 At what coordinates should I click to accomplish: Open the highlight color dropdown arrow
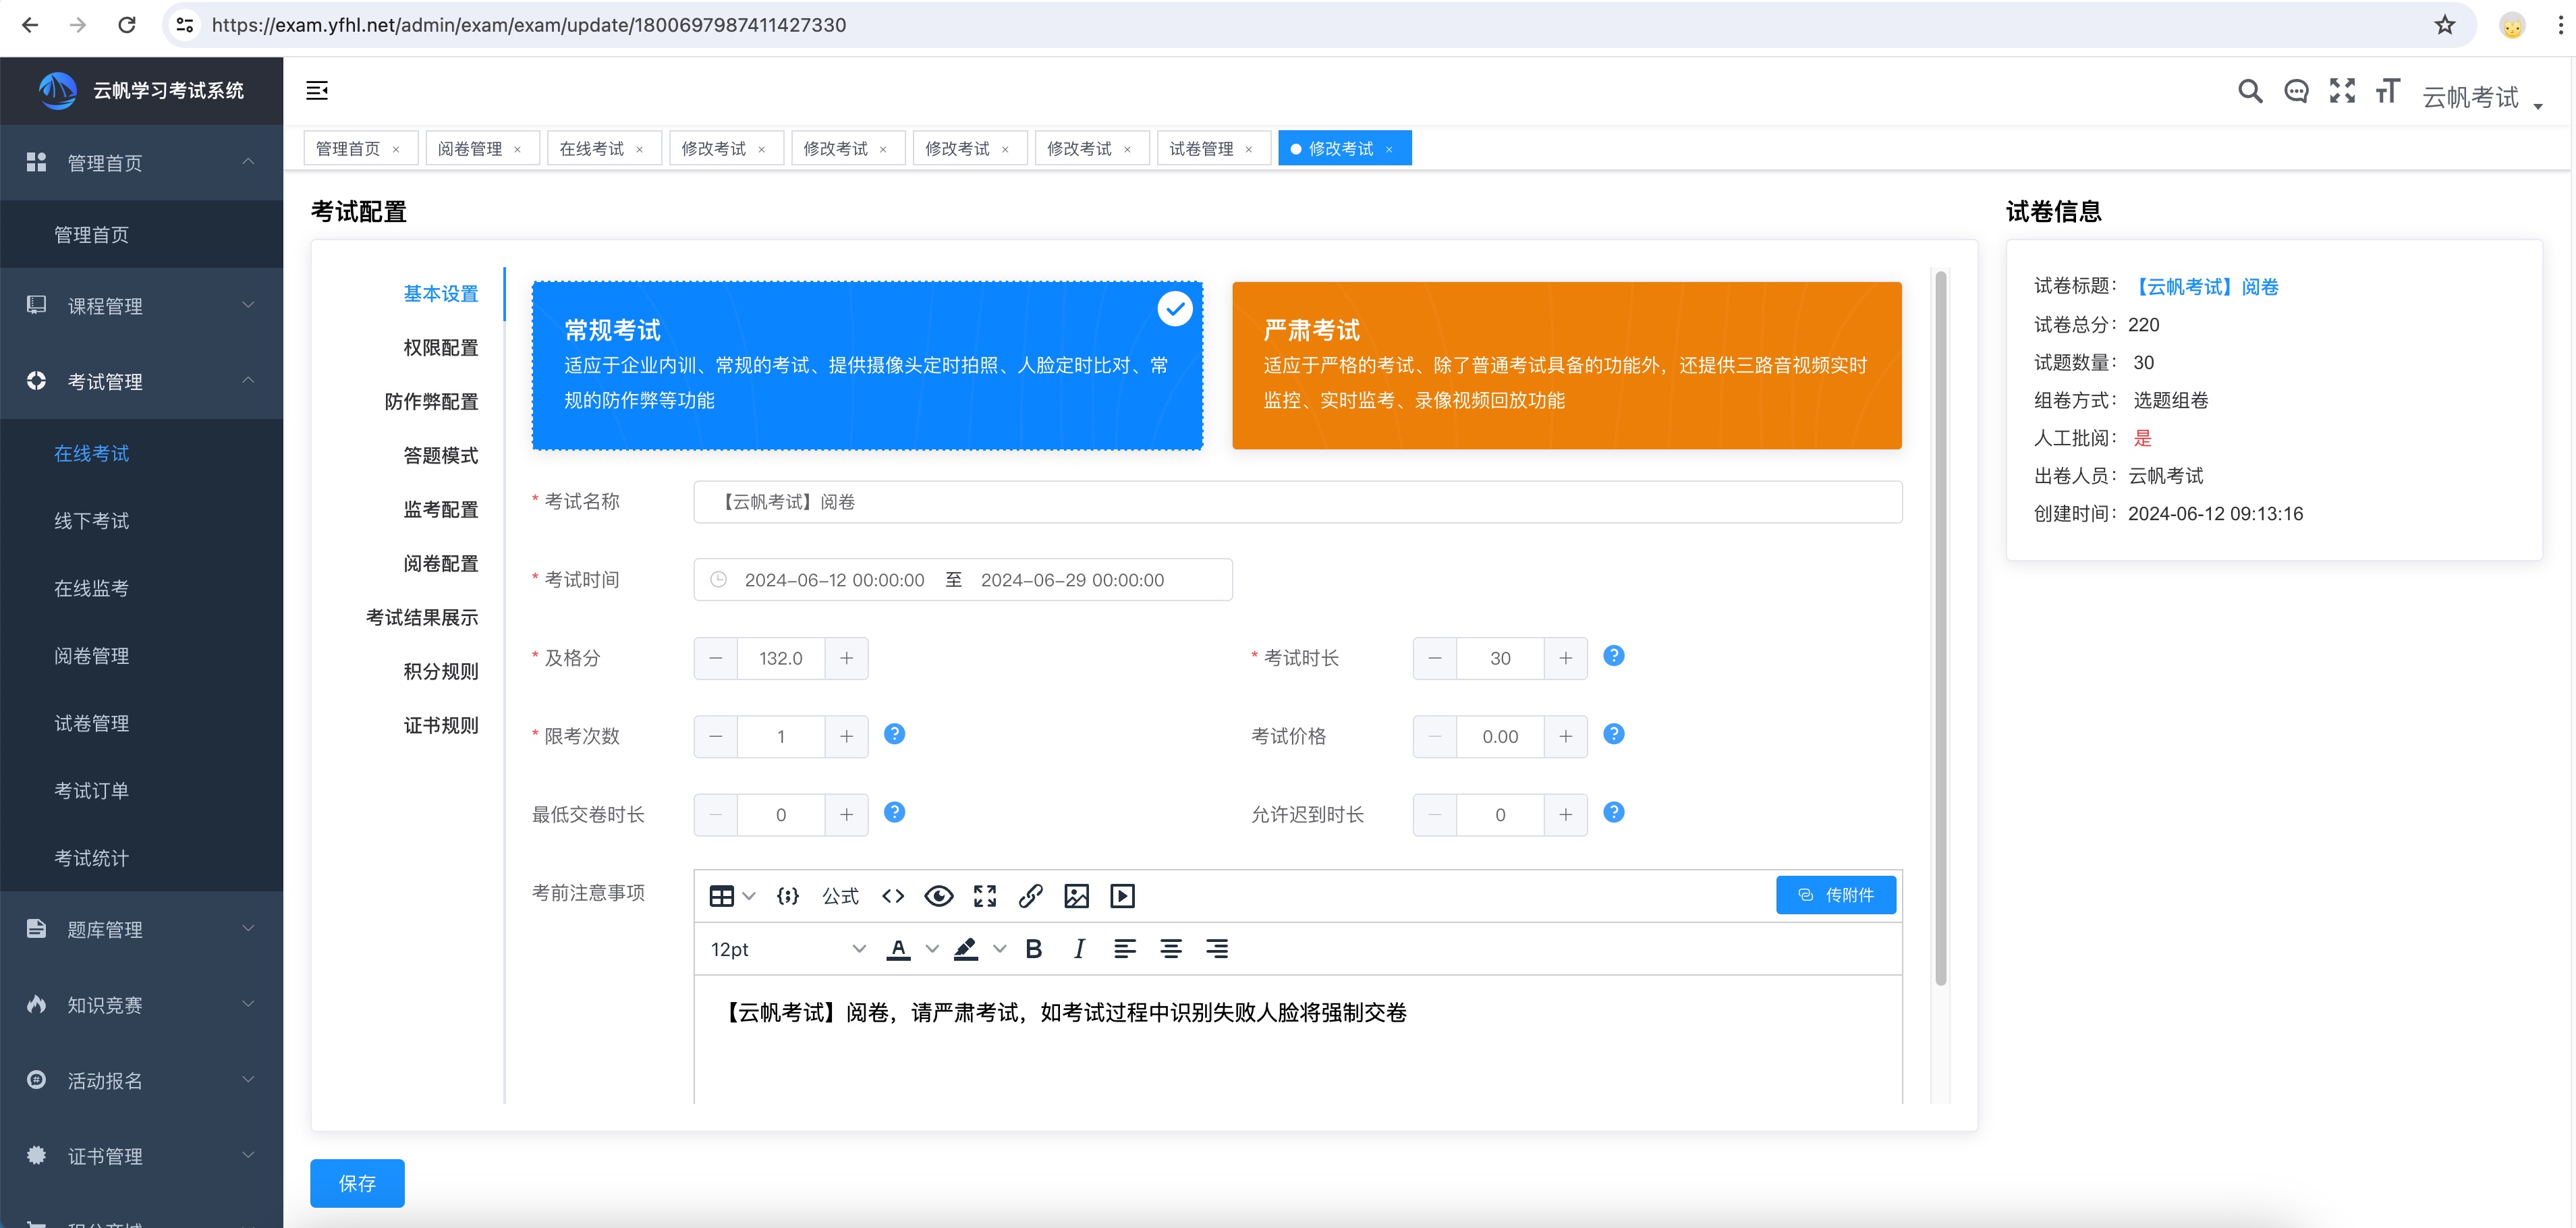[999, 949]
